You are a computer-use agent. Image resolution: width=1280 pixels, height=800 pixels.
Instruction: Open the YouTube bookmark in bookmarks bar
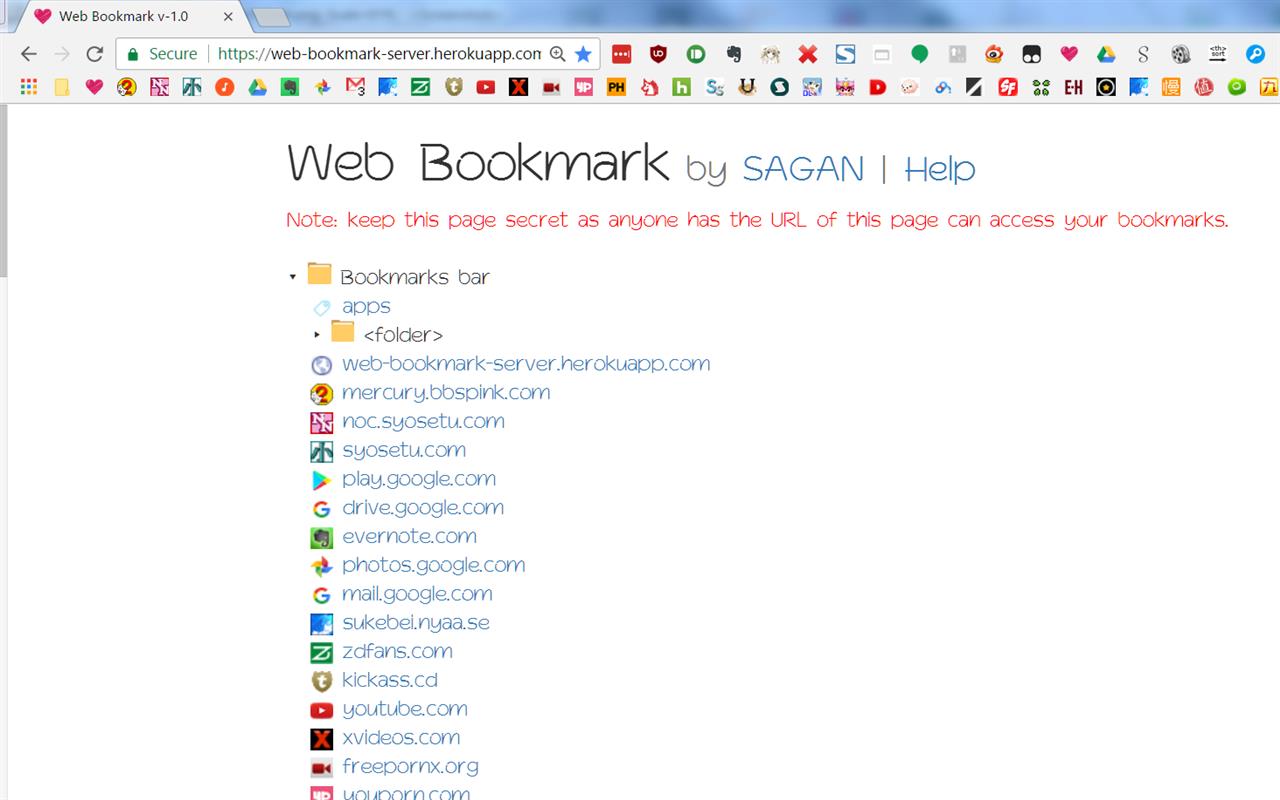486,87
